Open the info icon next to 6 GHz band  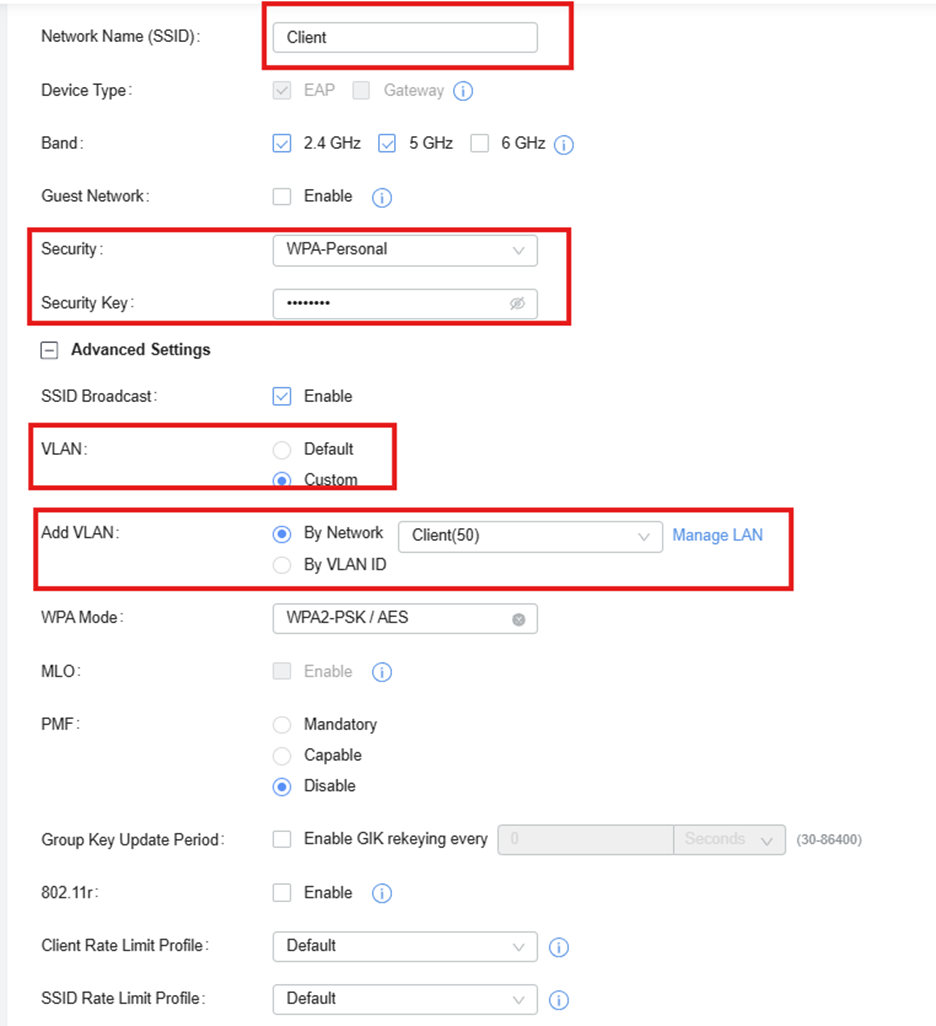coord(564,145)
